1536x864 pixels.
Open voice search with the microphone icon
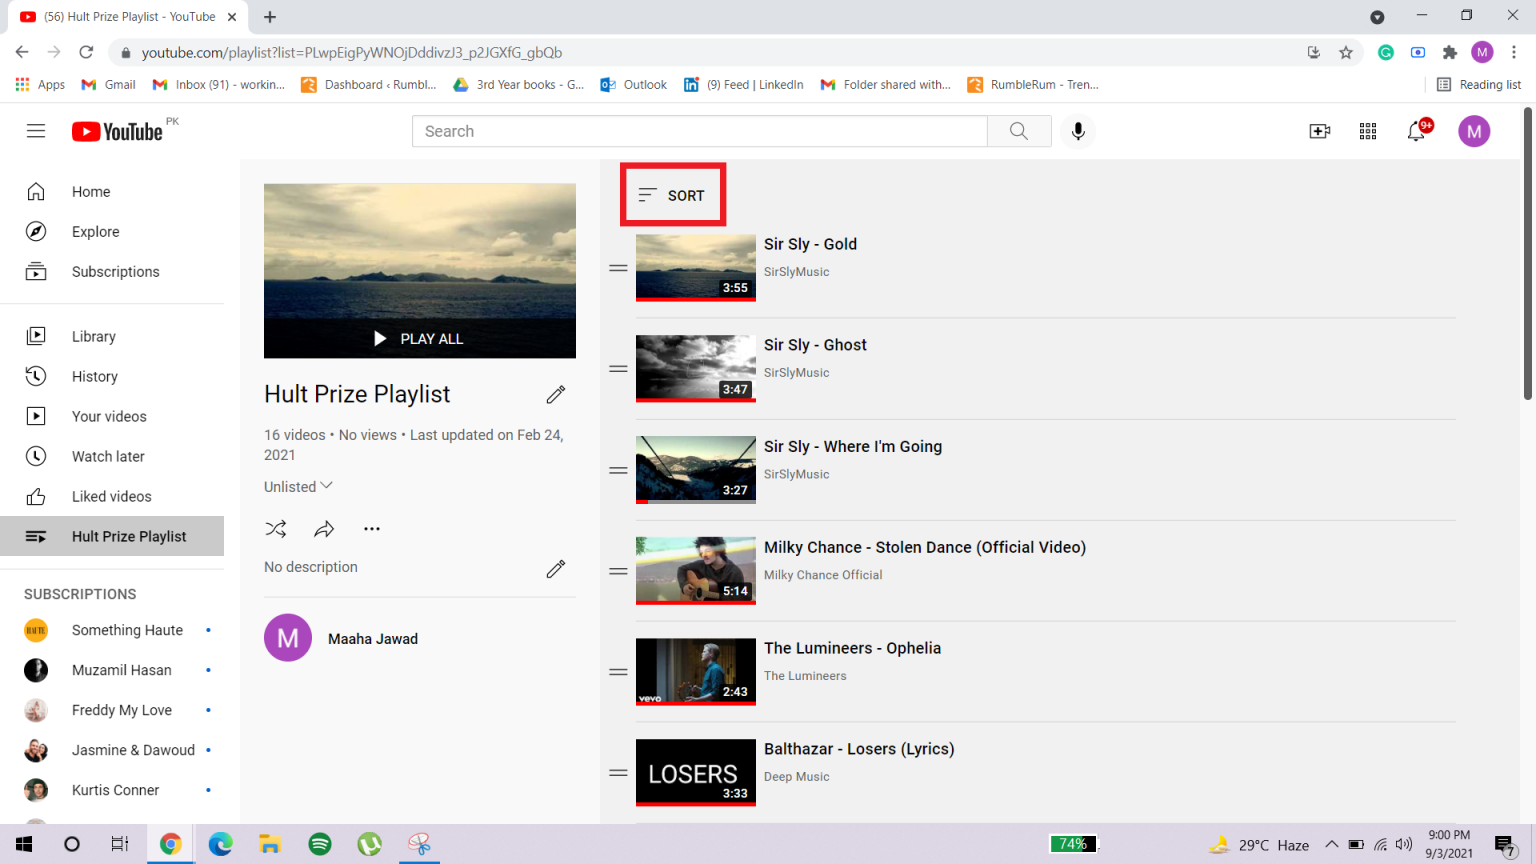pos(1077,131)
